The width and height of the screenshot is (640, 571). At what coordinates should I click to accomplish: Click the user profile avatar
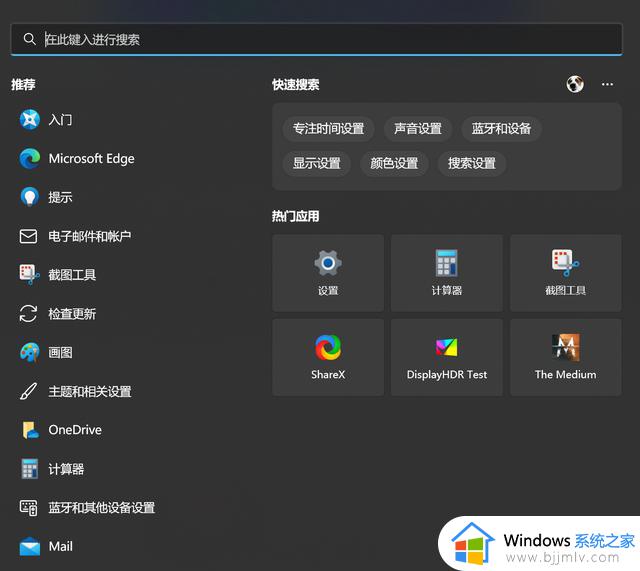point(575,84)
